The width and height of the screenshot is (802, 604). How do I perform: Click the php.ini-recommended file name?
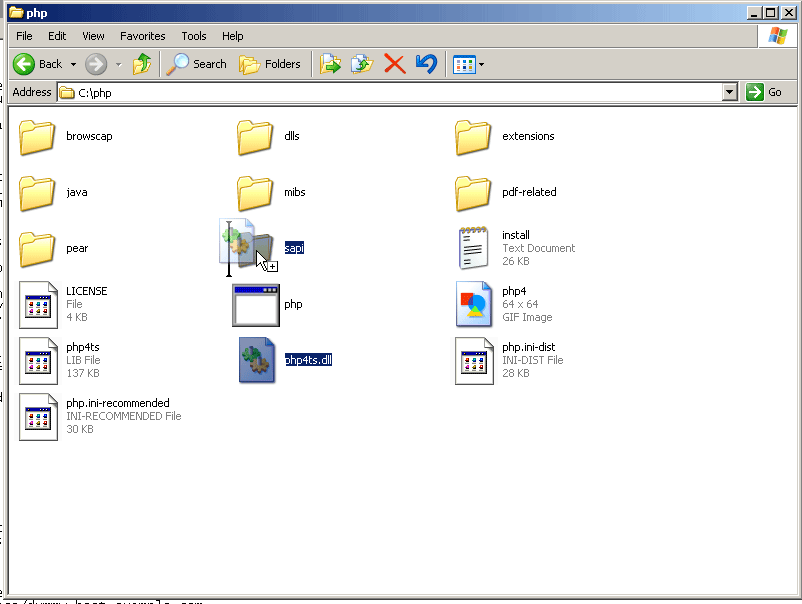click(x=118, y=403)
